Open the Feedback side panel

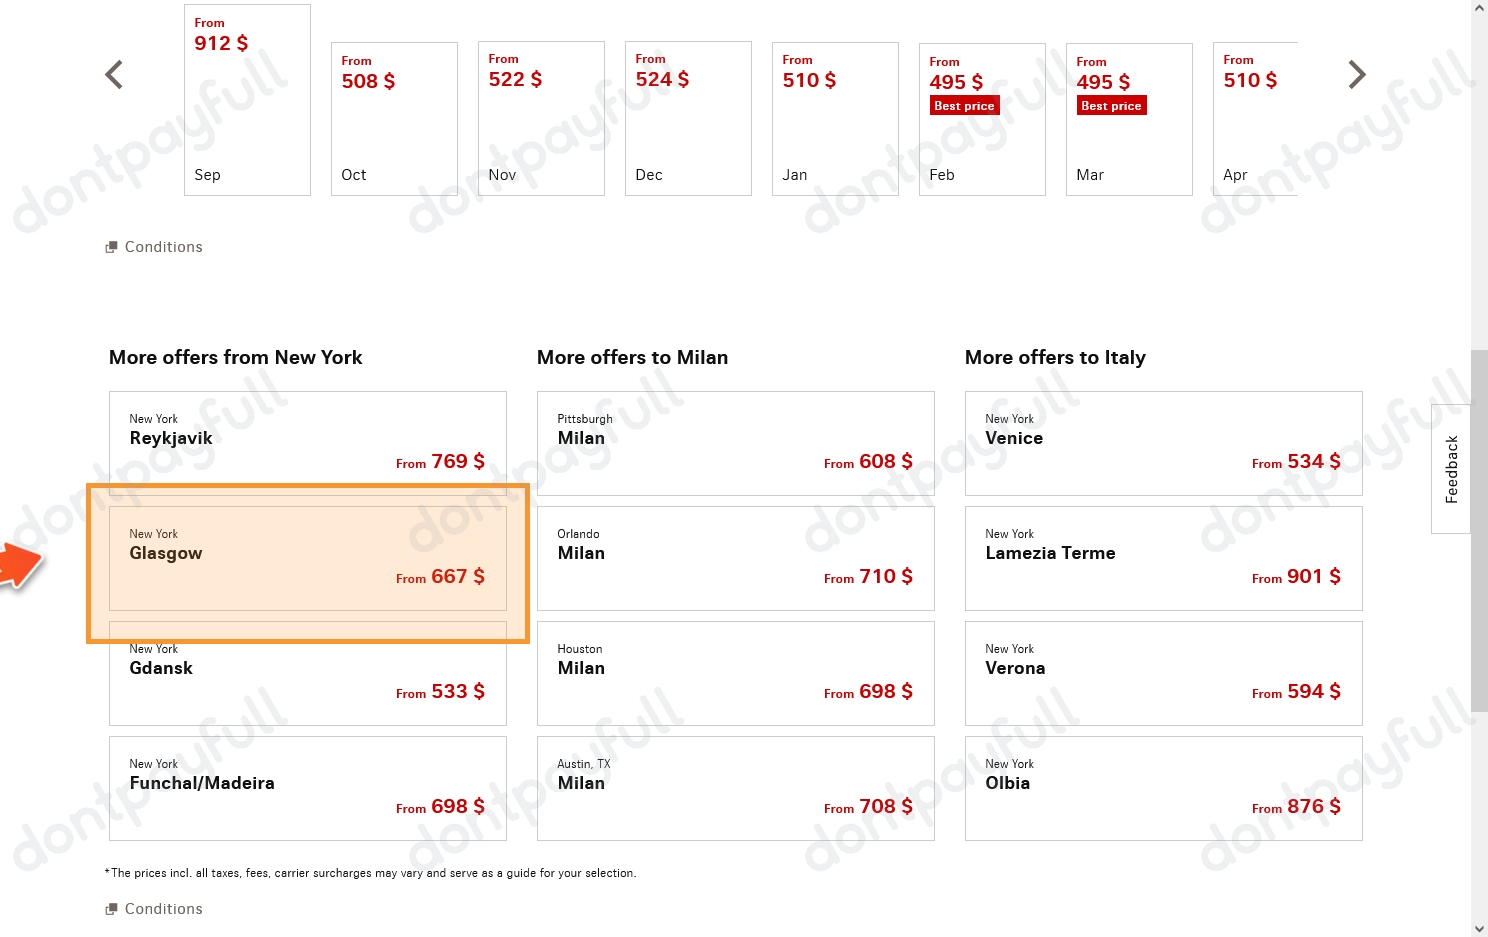1450,468
